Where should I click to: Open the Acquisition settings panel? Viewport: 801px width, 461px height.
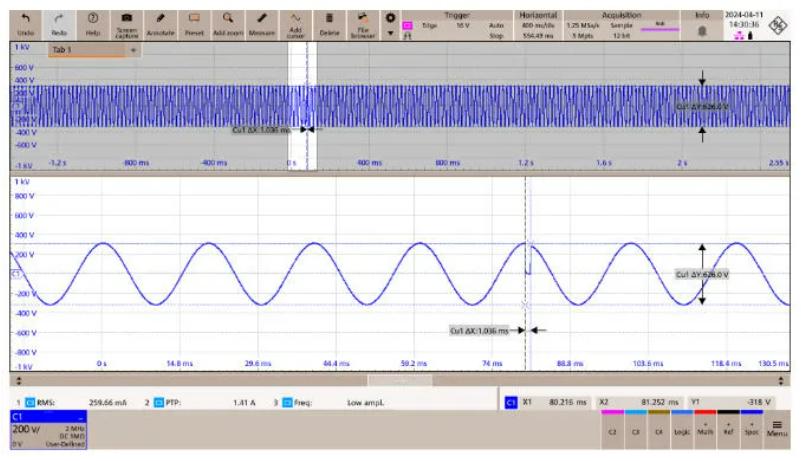622,25
